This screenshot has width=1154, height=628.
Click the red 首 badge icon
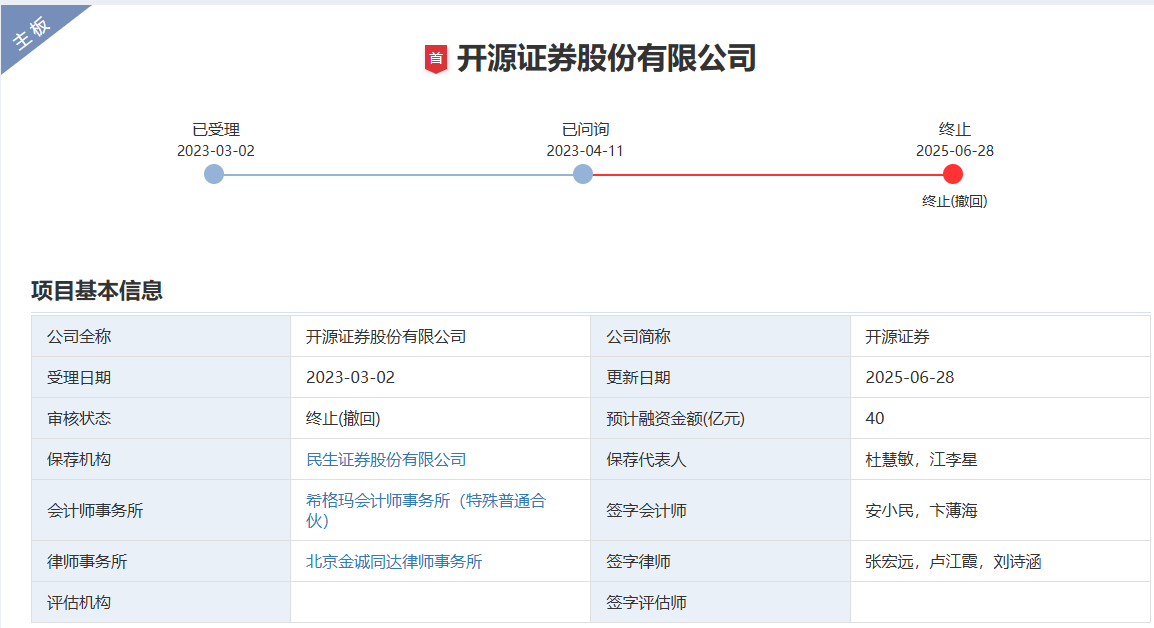(x=435, y=59)
